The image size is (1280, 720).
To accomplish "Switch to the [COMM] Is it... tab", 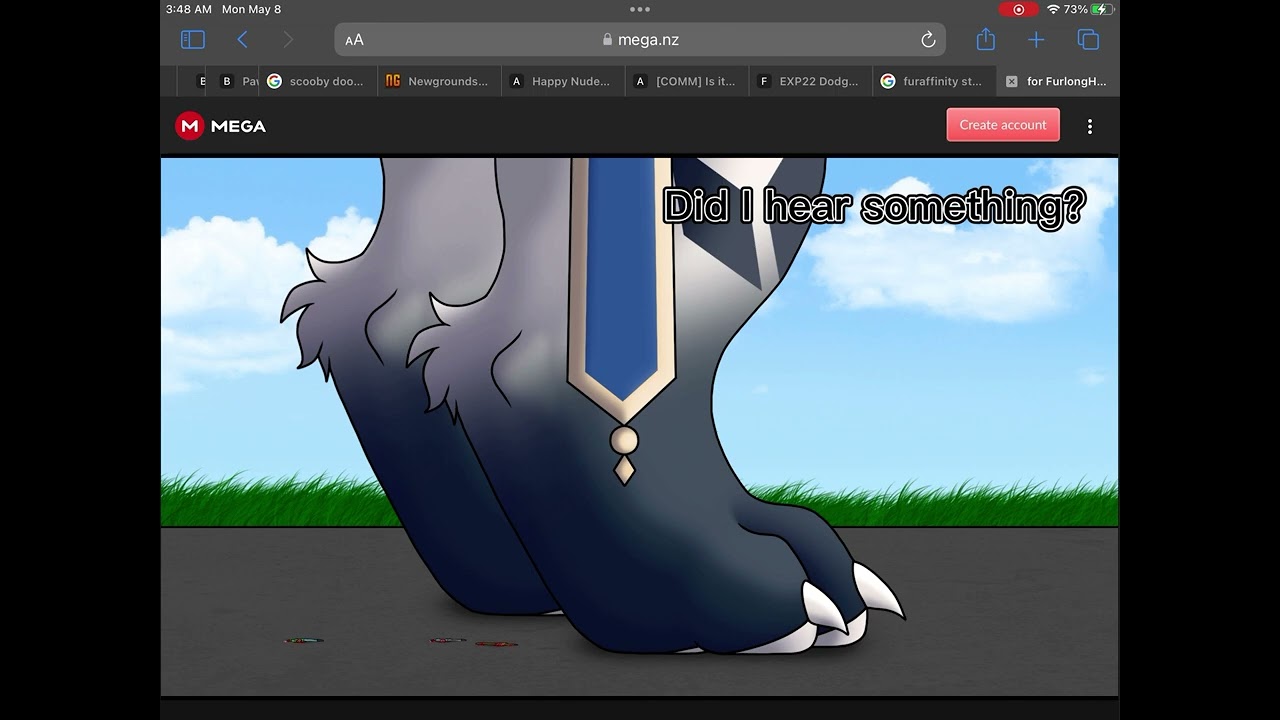I will (687, 81).
